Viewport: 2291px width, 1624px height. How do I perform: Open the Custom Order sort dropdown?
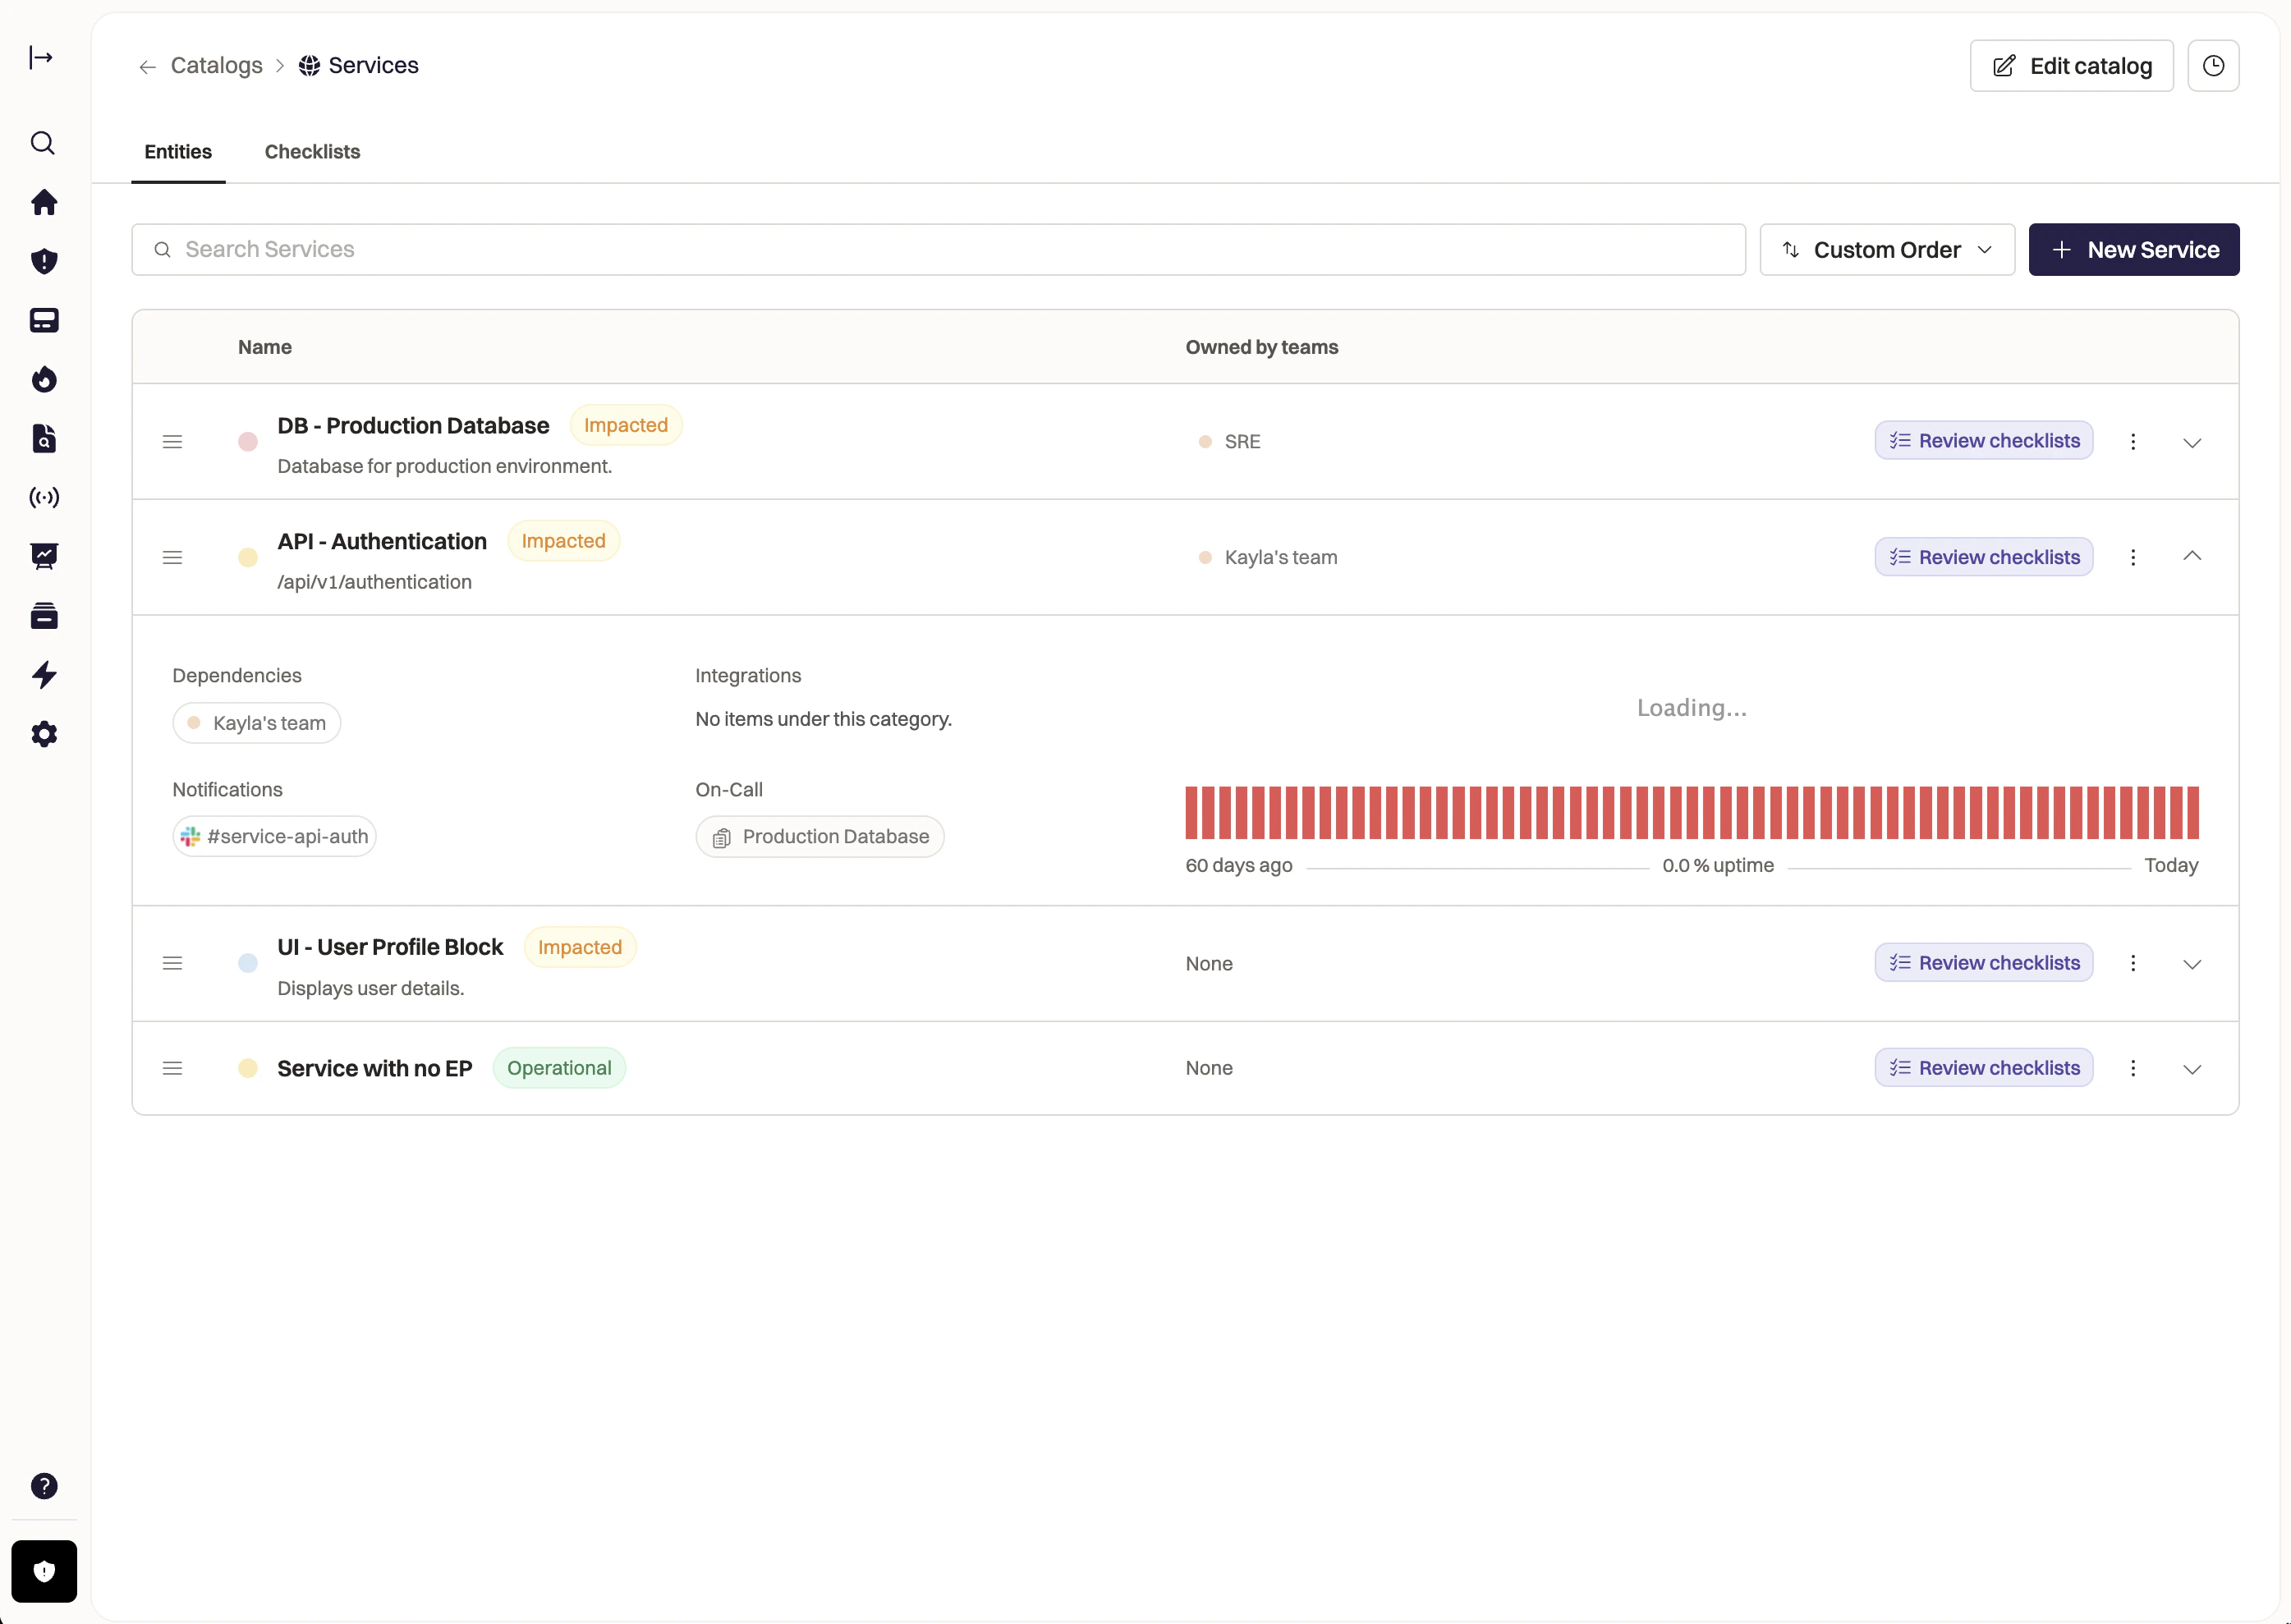(1886, 250)
